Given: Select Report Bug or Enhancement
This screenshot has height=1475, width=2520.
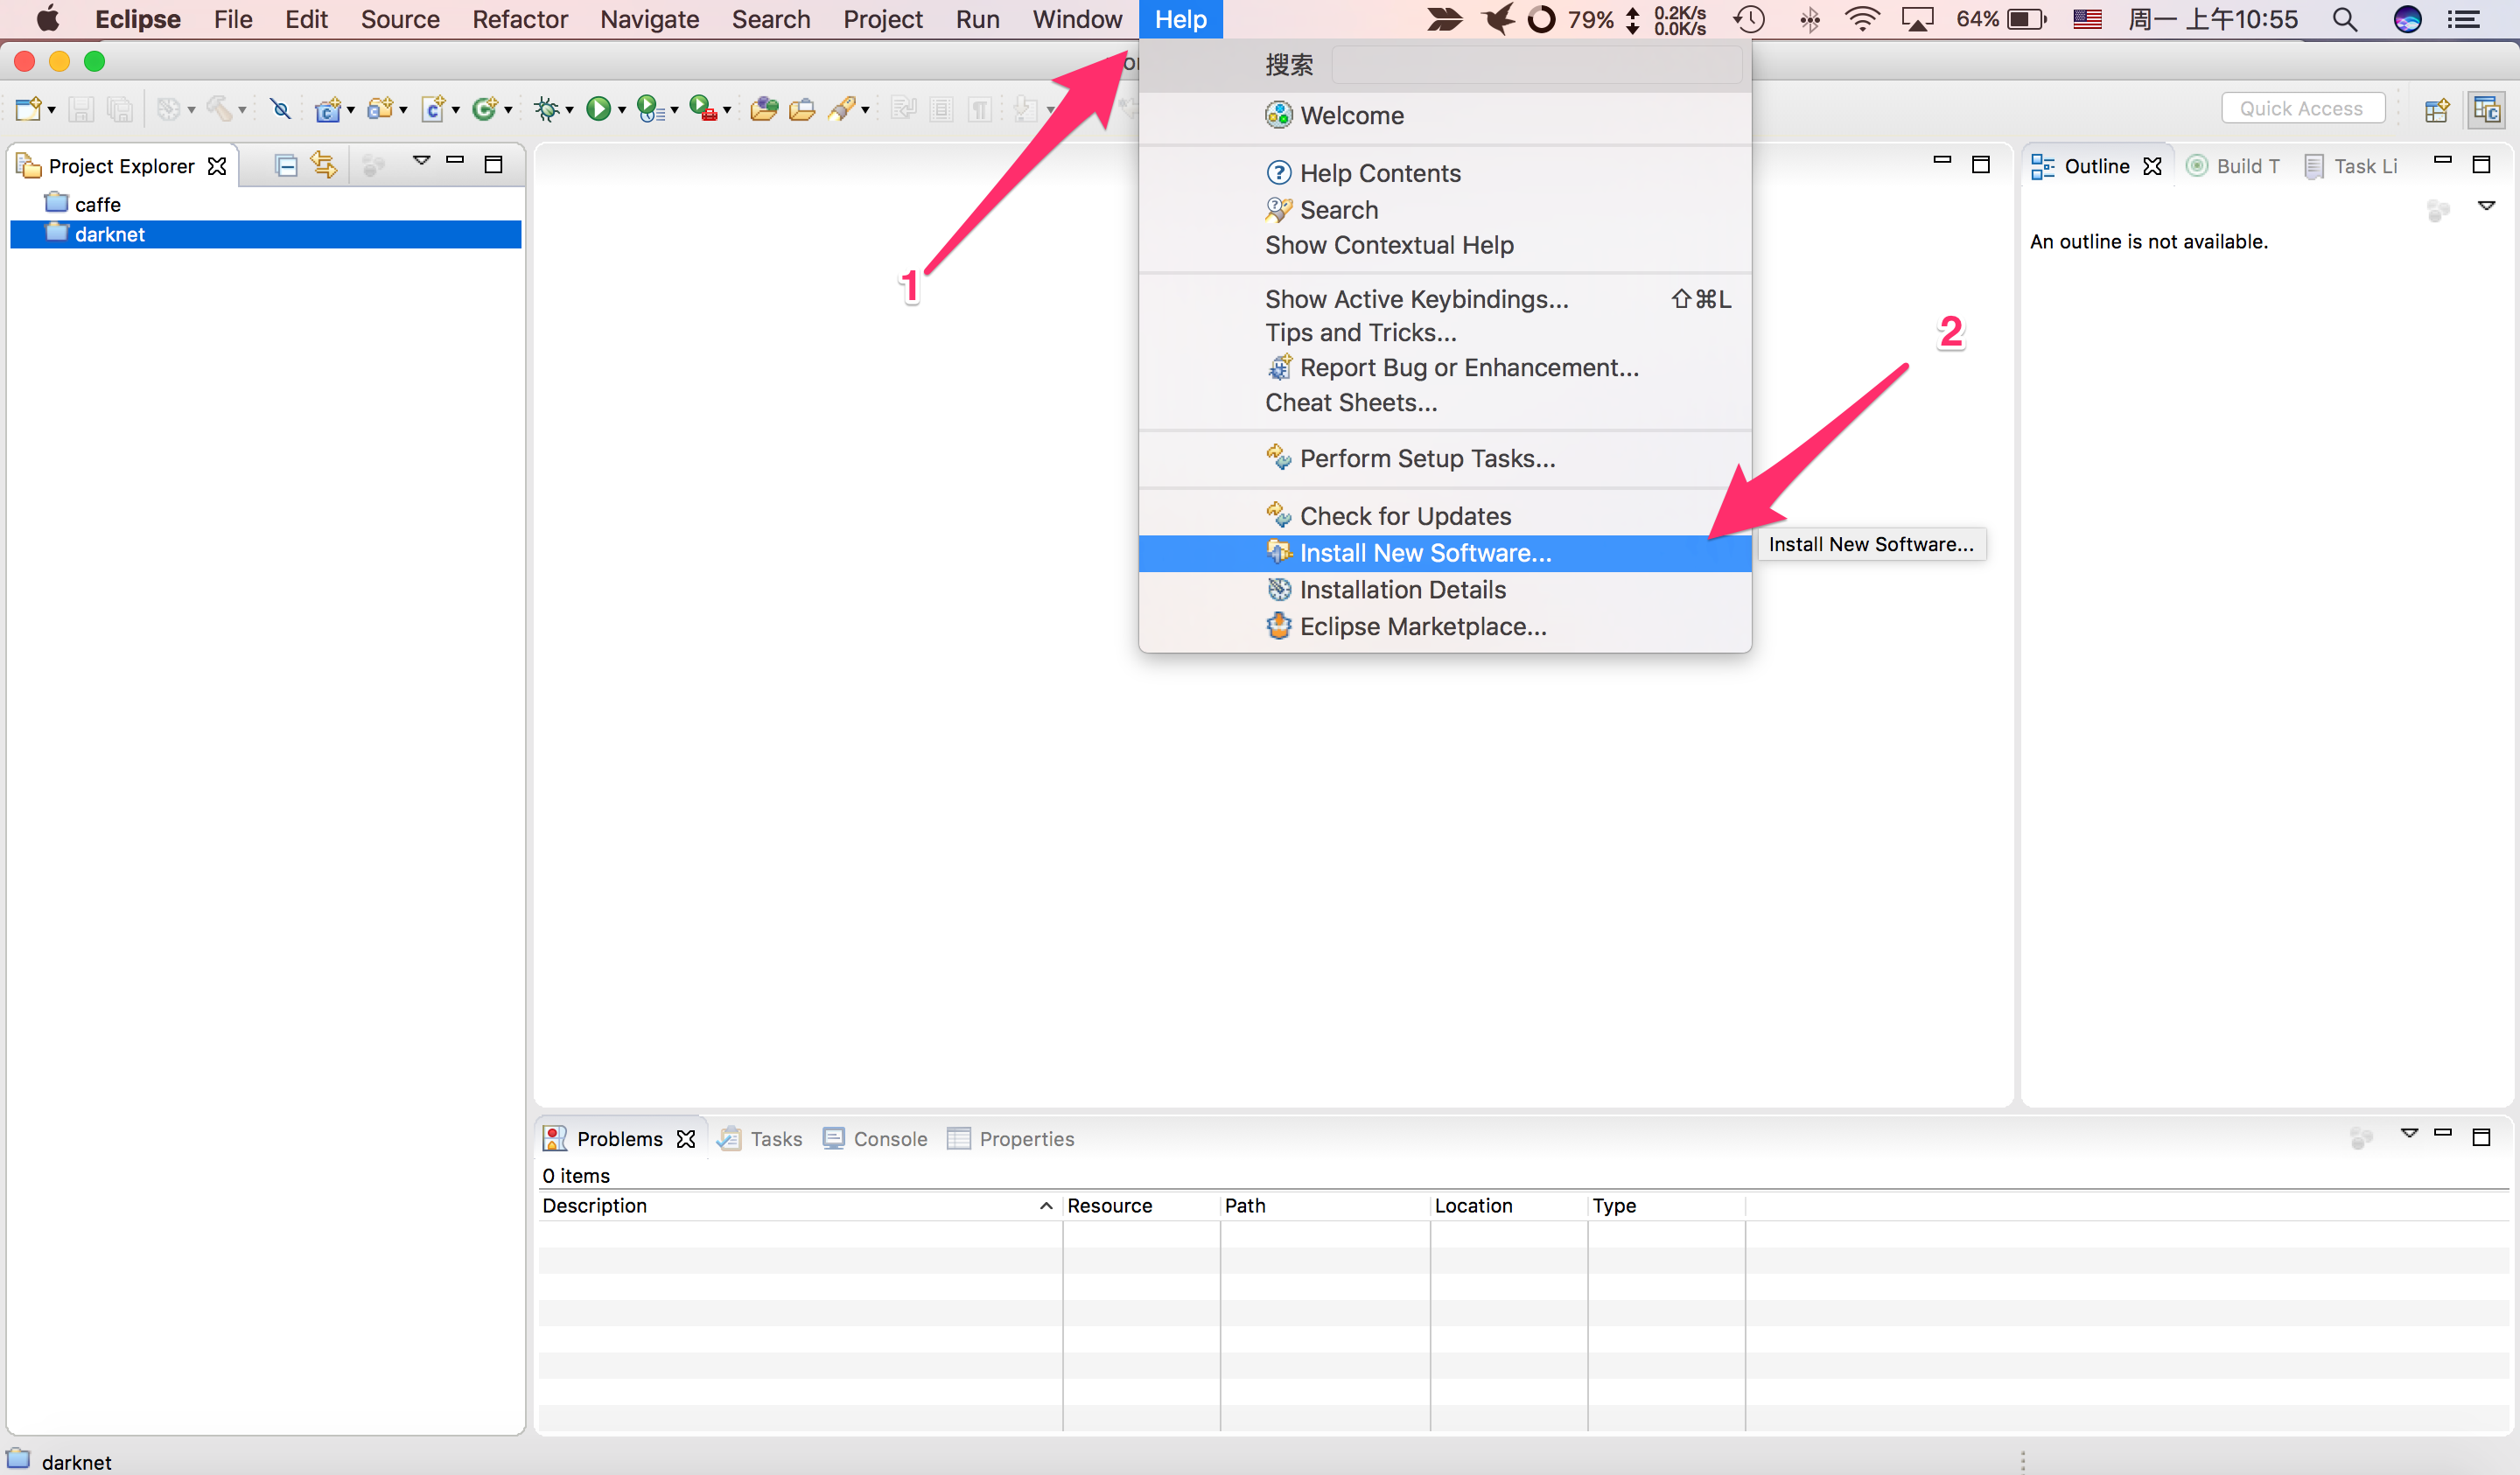Looking at the screenshot, I should [1445, 368].
